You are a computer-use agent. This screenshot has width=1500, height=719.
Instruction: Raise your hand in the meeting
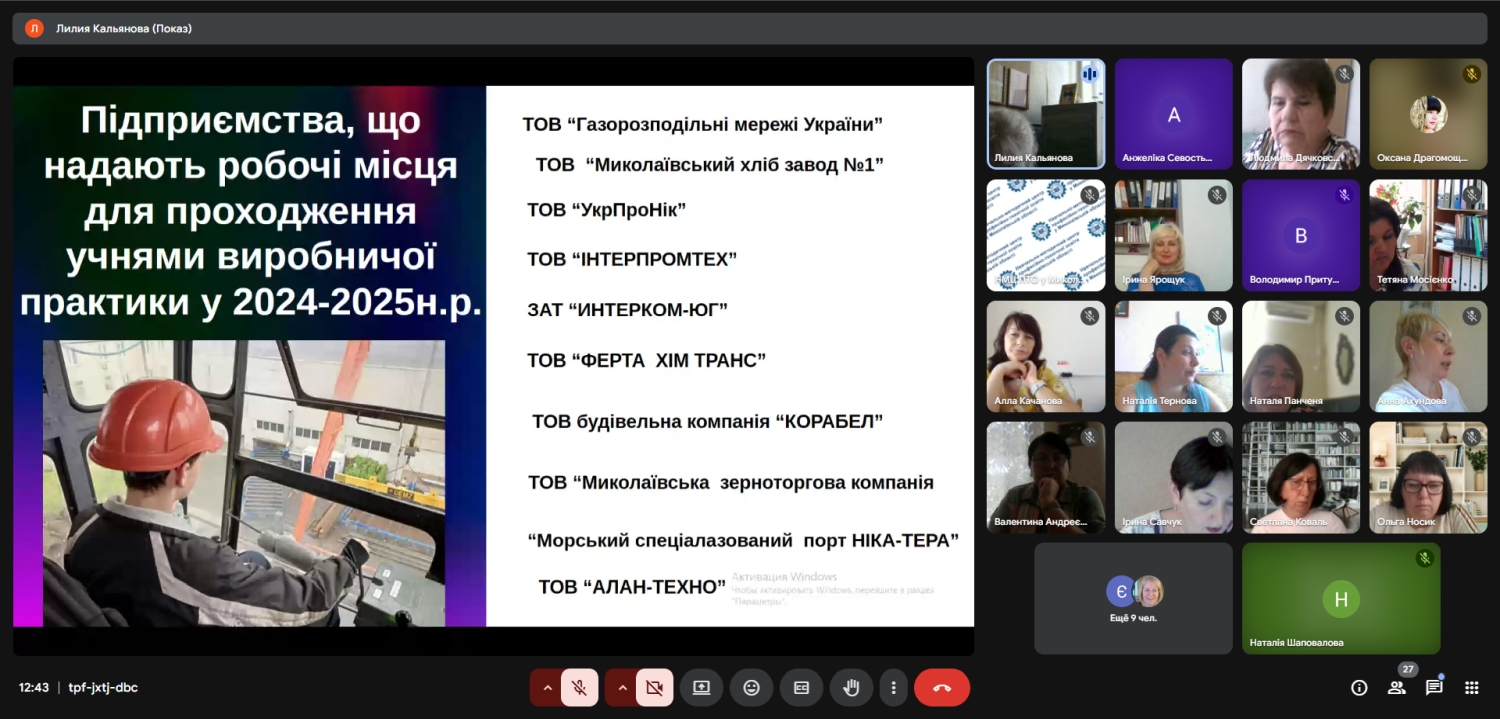[851, 688]
